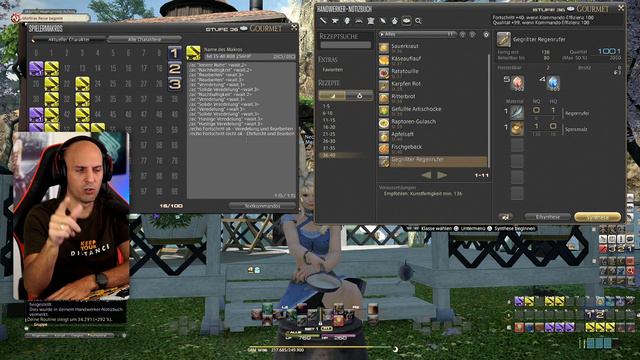Select the alchemist flask class icon
The image size is (640, 360).
(394, 20)
